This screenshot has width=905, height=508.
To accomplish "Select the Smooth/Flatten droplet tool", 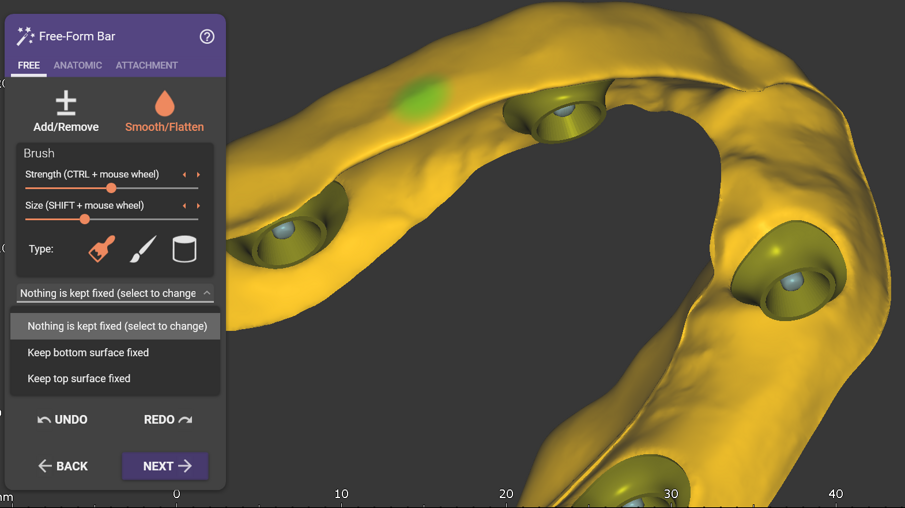I will point(164,111).
